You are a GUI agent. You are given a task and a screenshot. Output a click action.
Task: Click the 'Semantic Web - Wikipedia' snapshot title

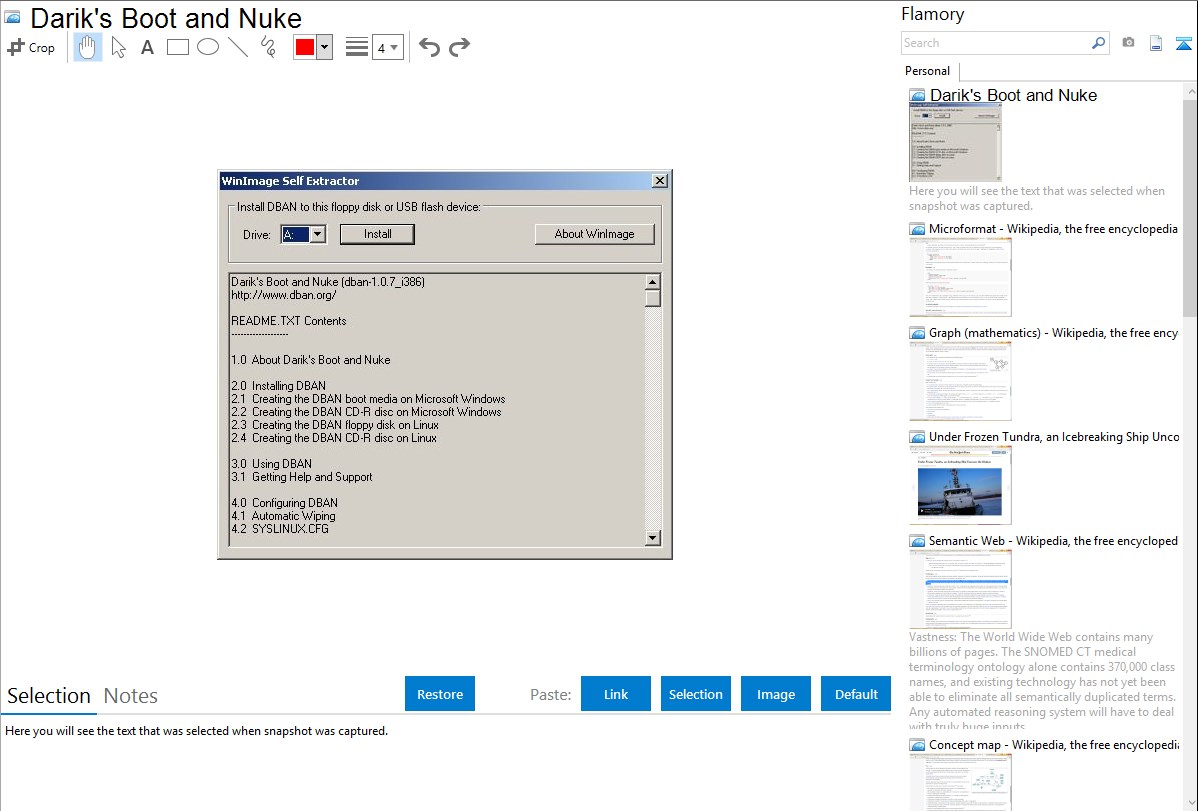click(x=1053, y=540)
